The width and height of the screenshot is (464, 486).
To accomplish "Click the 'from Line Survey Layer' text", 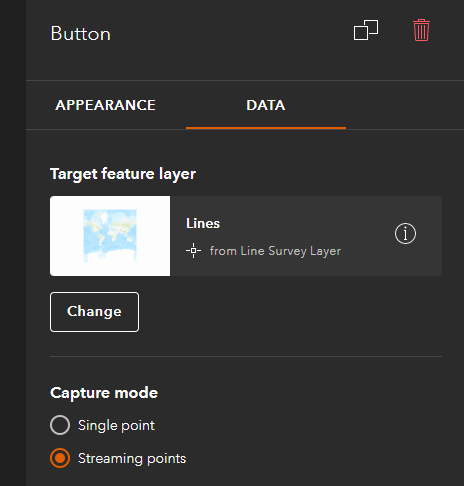I will tap(275, 251).
